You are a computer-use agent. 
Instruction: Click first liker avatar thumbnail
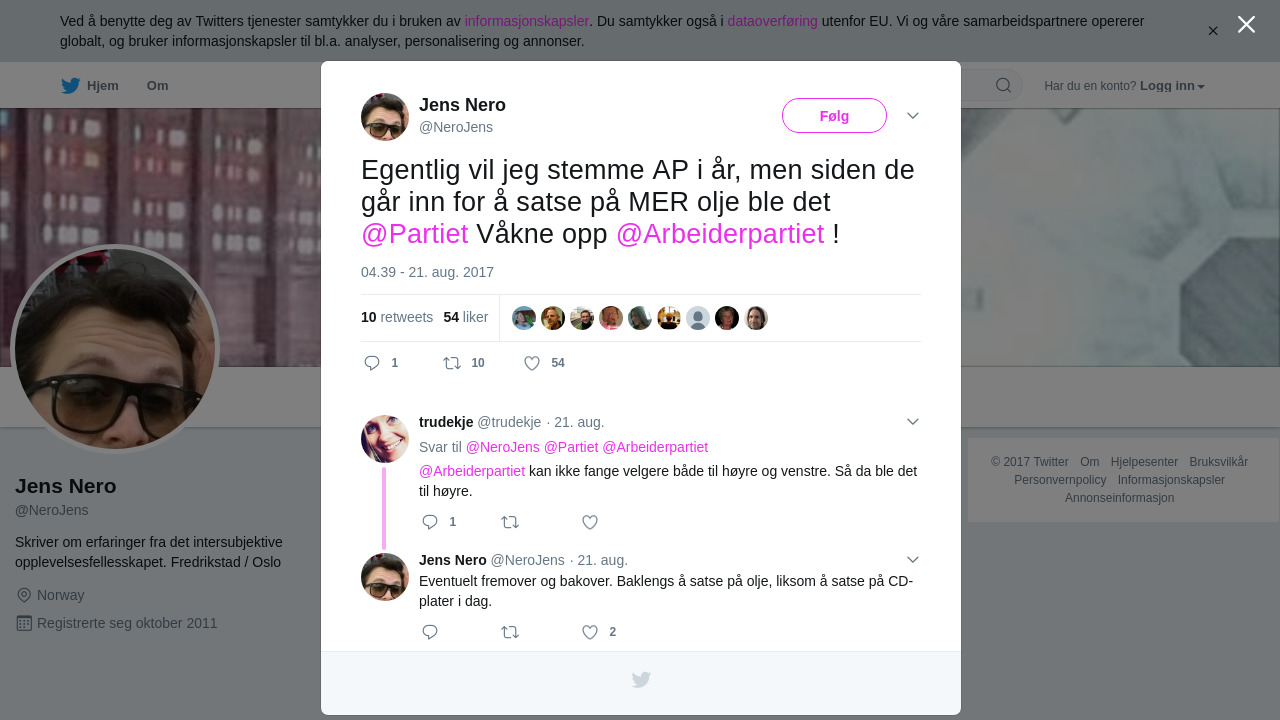(x=524, y=318)
